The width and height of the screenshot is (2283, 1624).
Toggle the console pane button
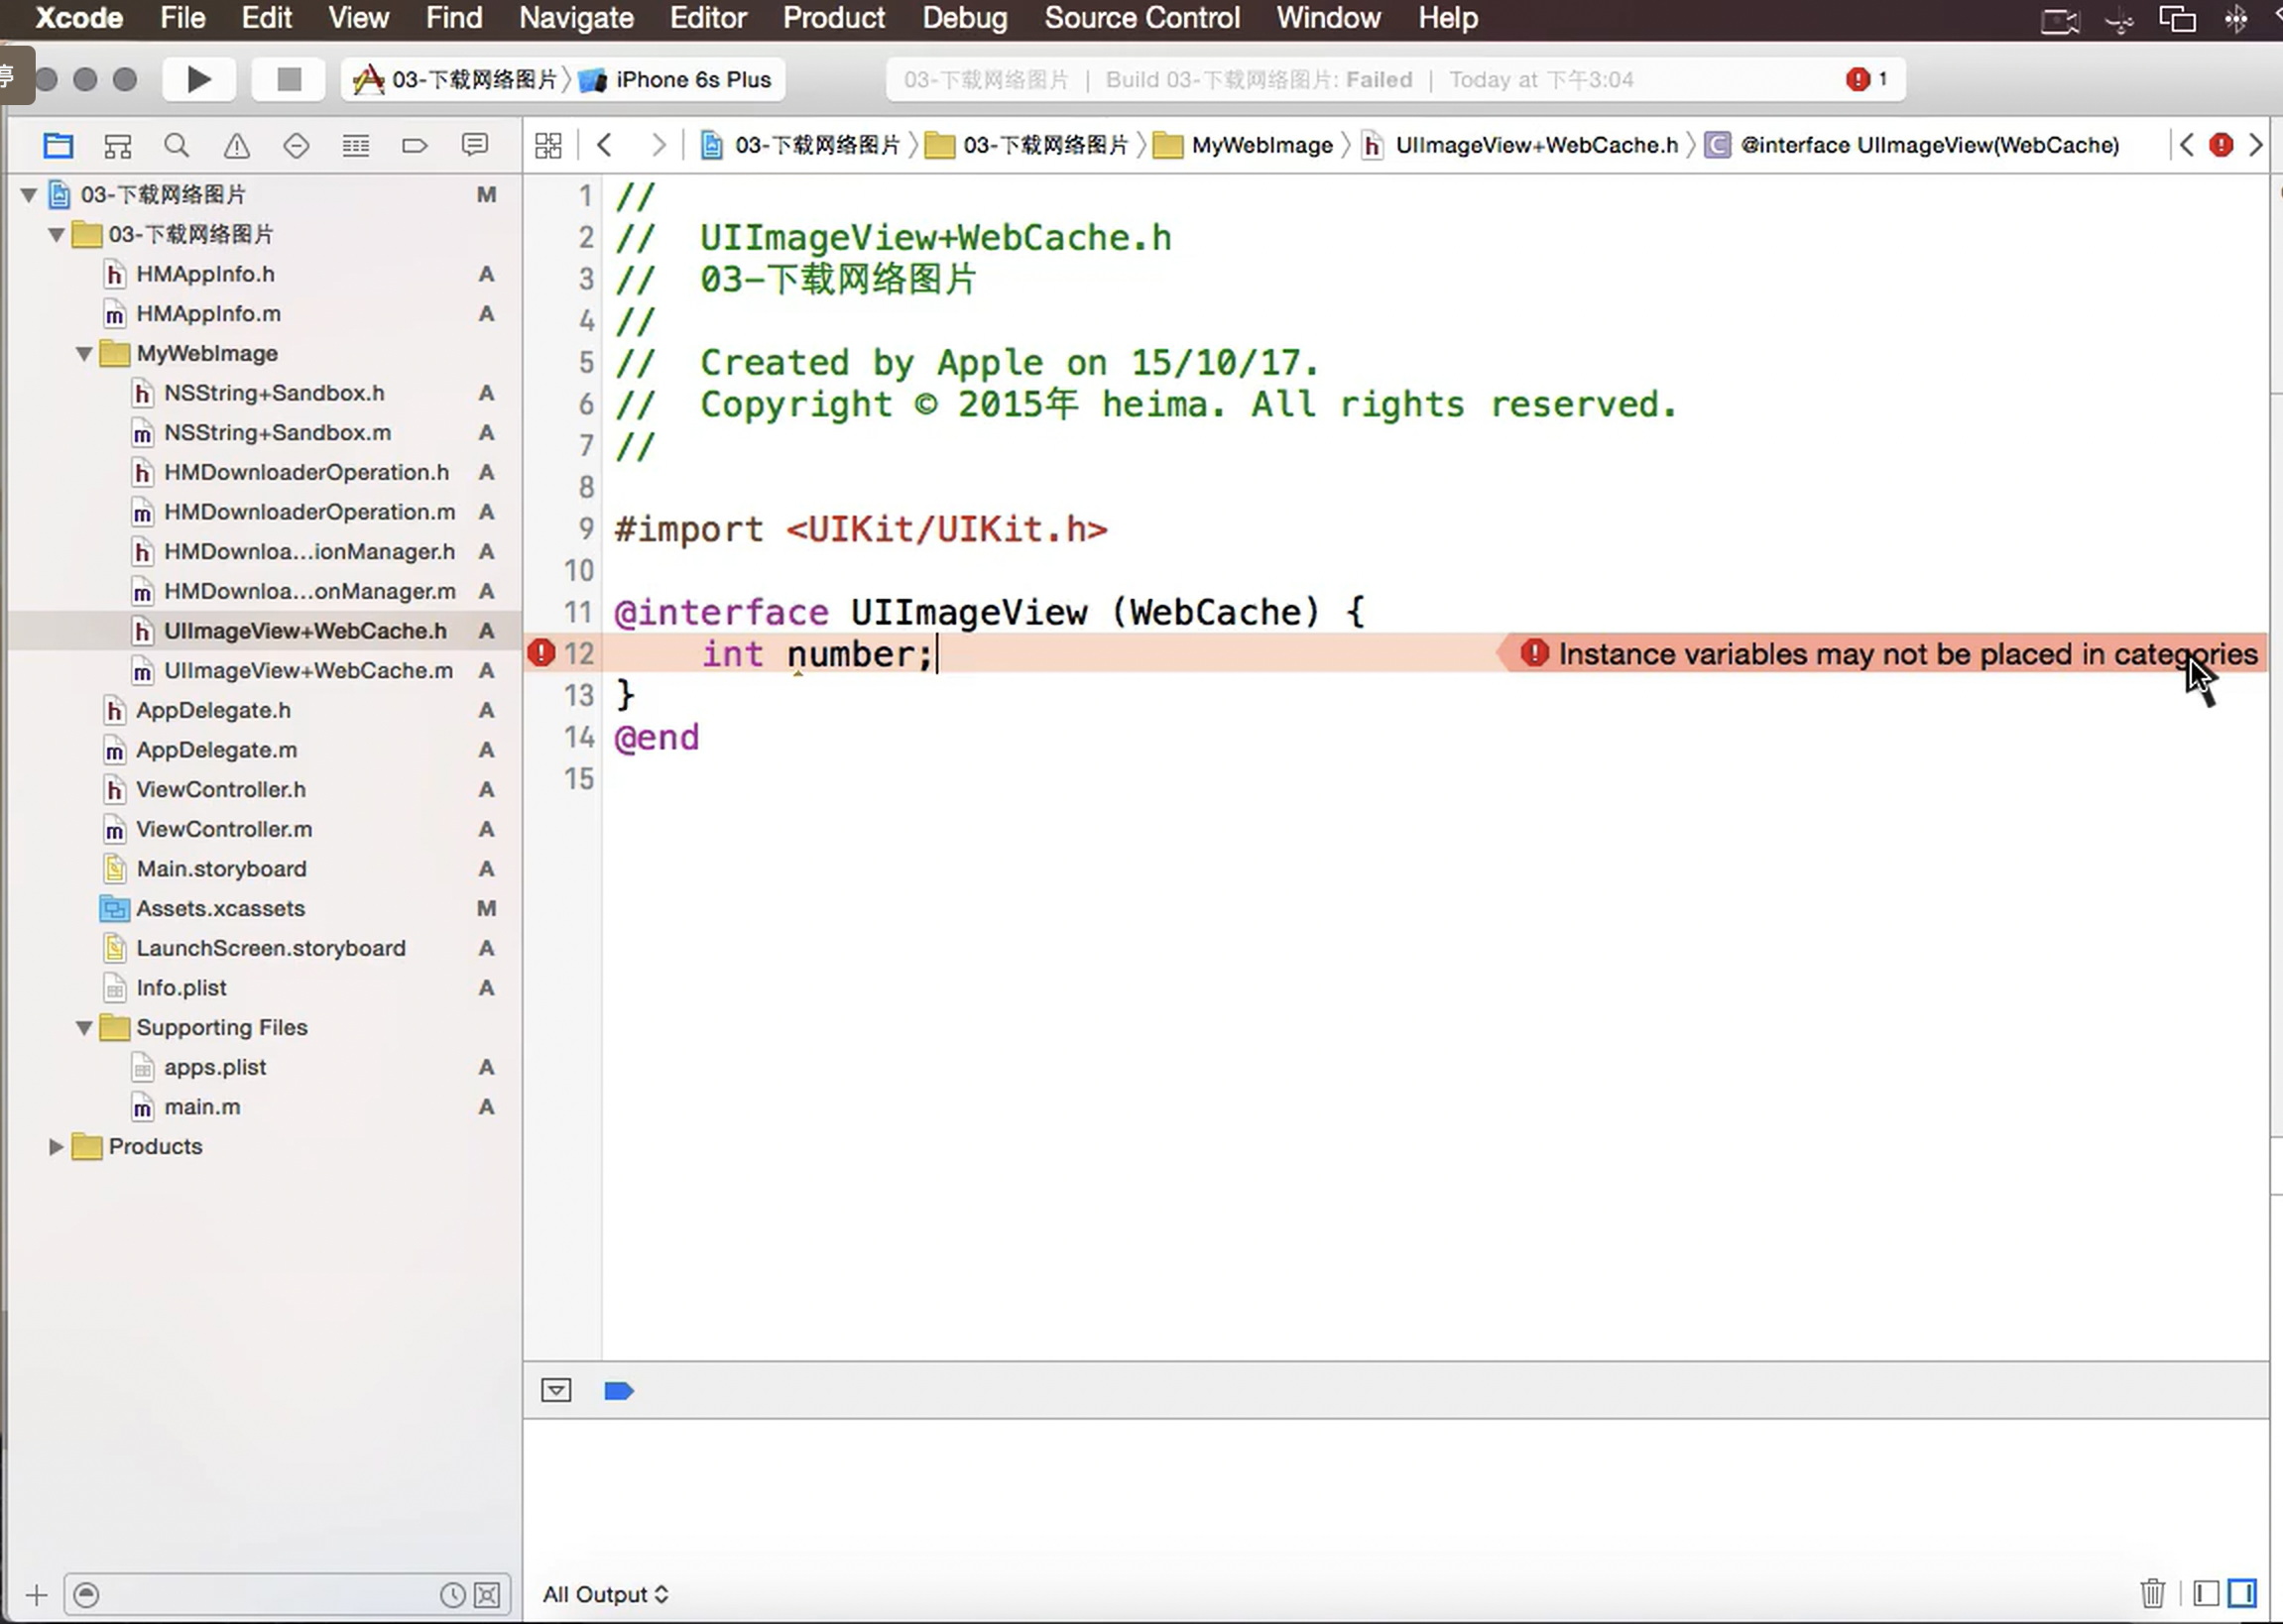point(2243,1592)
